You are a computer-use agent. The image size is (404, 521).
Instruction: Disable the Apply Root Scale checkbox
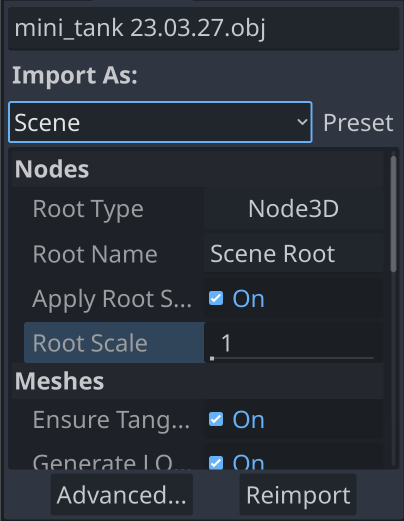pos(216,298)
